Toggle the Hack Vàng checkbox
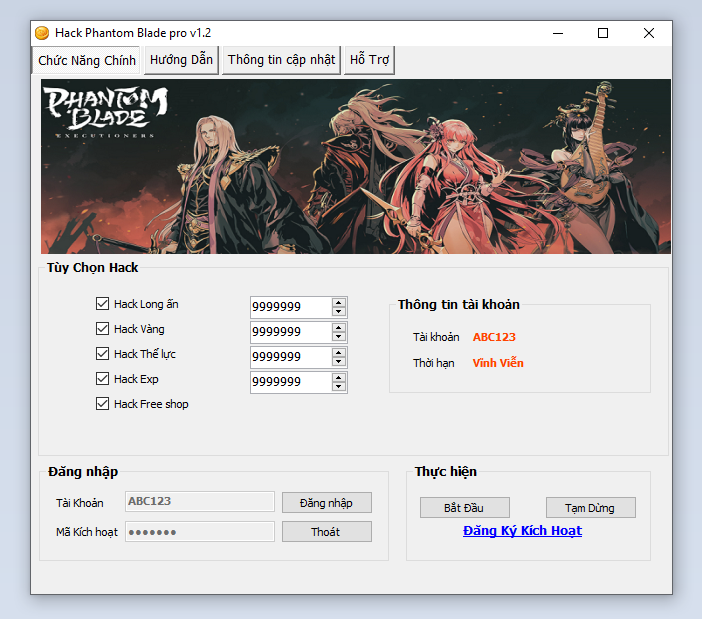Viewport: 704px width, 620px height. 102,329
